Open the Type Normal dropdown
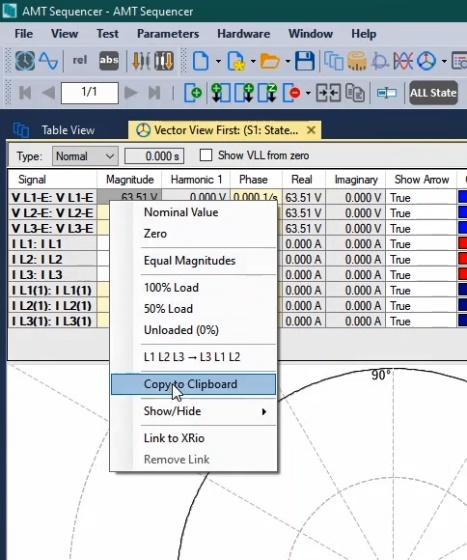 [85, 156]
